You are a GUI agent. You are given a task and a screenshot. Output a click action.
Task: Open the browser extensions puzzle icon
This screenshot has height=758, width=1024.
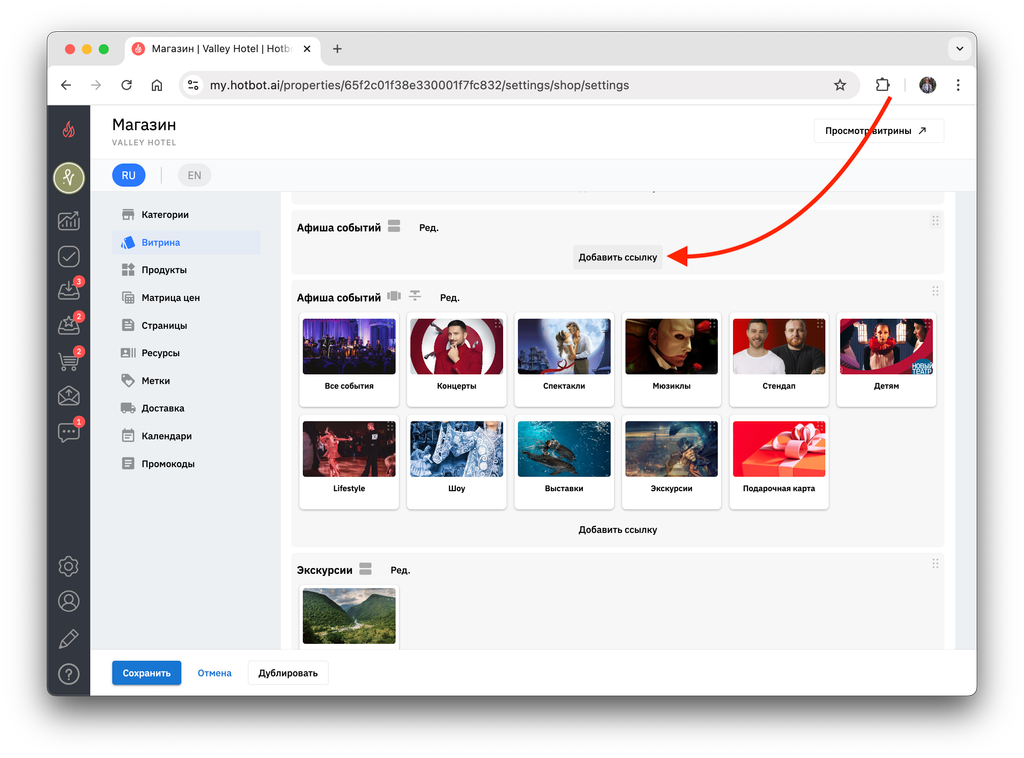tap(882, 85)
